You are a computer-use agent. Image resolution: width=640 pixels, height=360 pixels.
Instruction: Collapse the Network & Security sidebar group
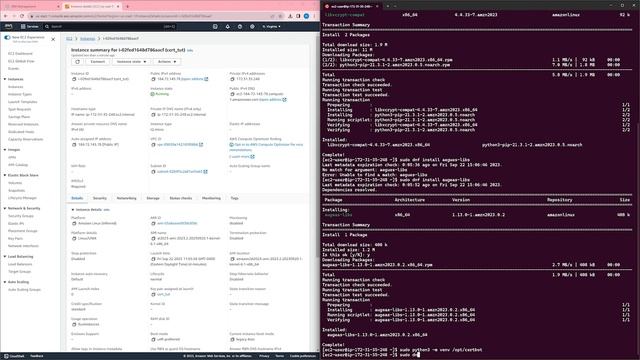click(5, 209)
